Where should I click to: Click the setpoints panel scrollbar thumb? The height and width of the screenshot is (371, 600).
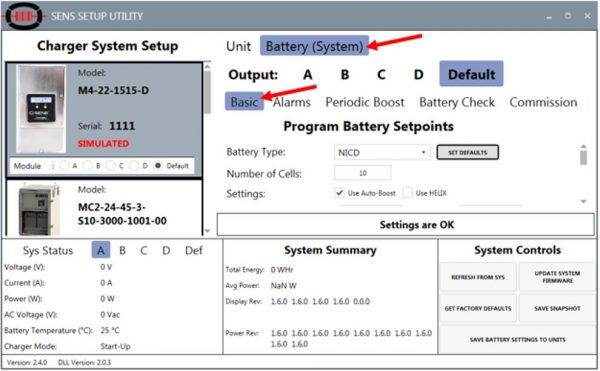(583, 158)
